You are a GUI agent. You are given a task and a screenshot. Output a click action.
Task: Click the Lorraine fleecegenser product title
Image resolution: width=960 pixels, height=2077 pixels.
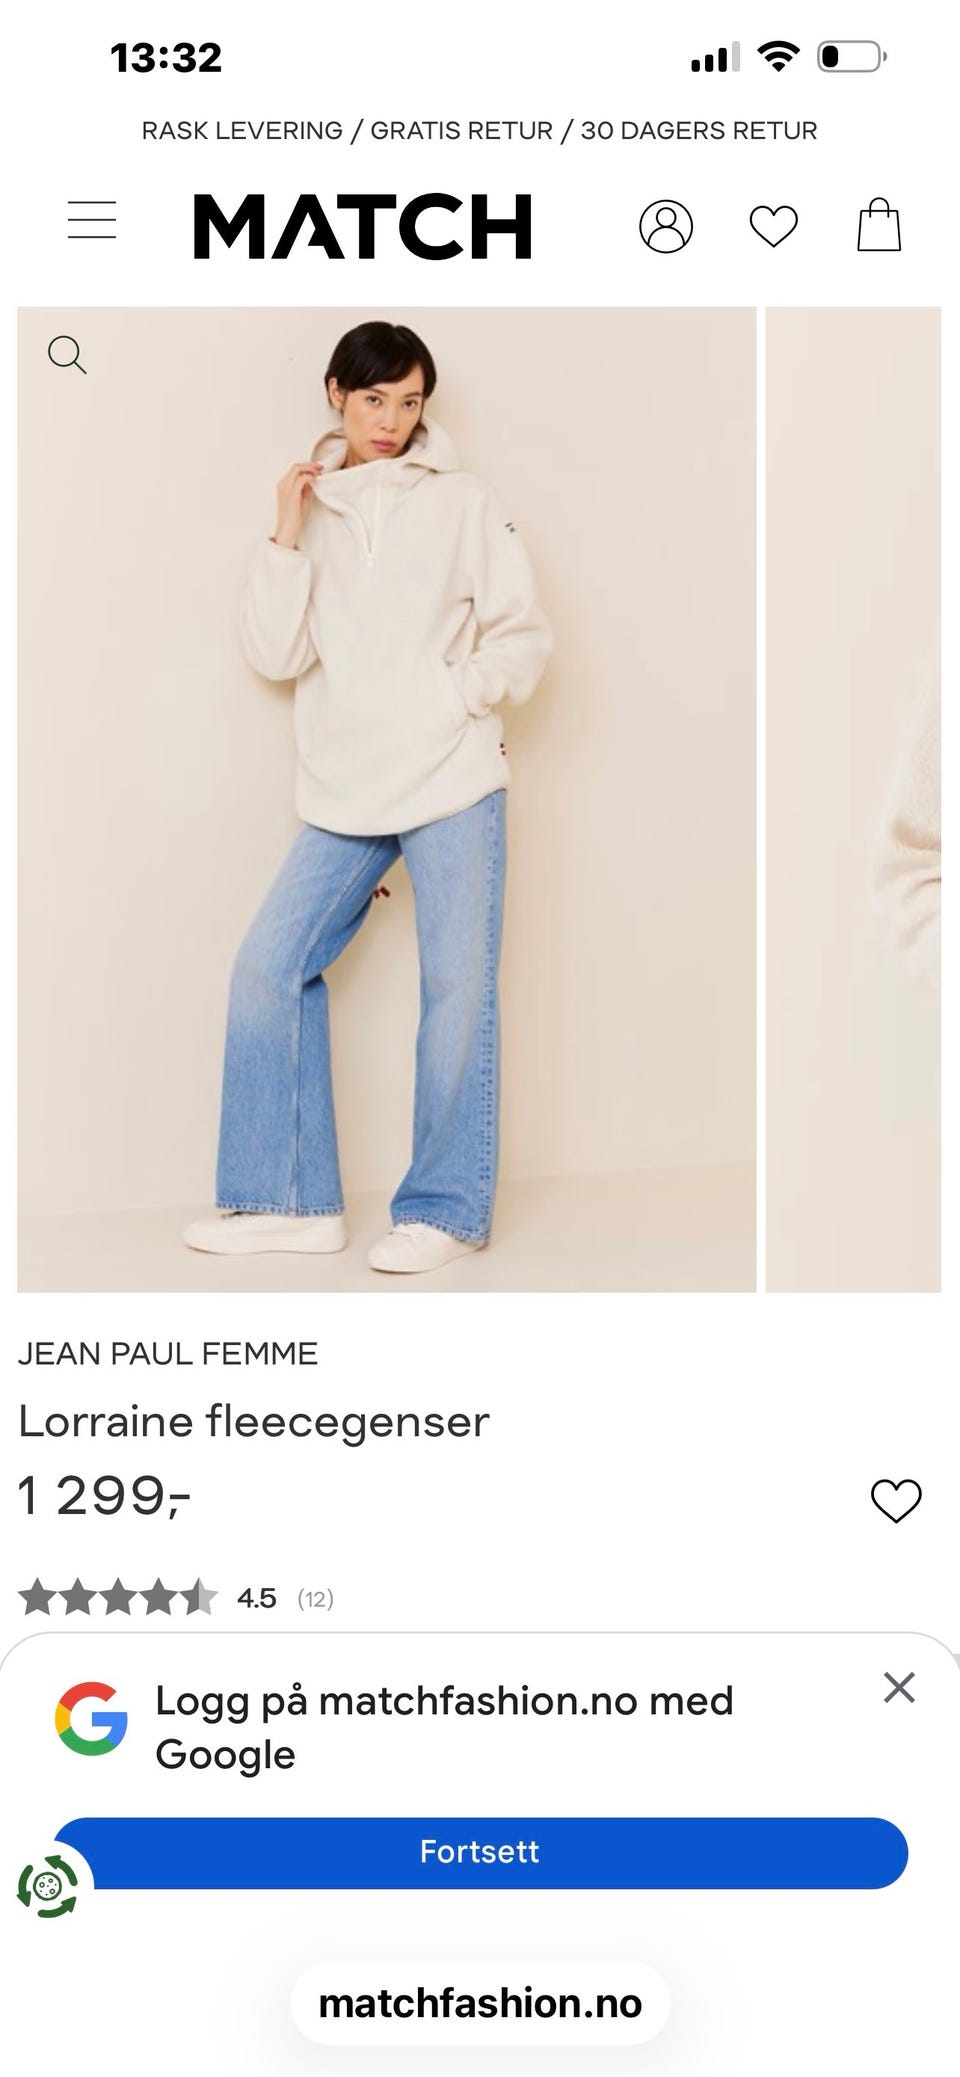point(254,1422)
